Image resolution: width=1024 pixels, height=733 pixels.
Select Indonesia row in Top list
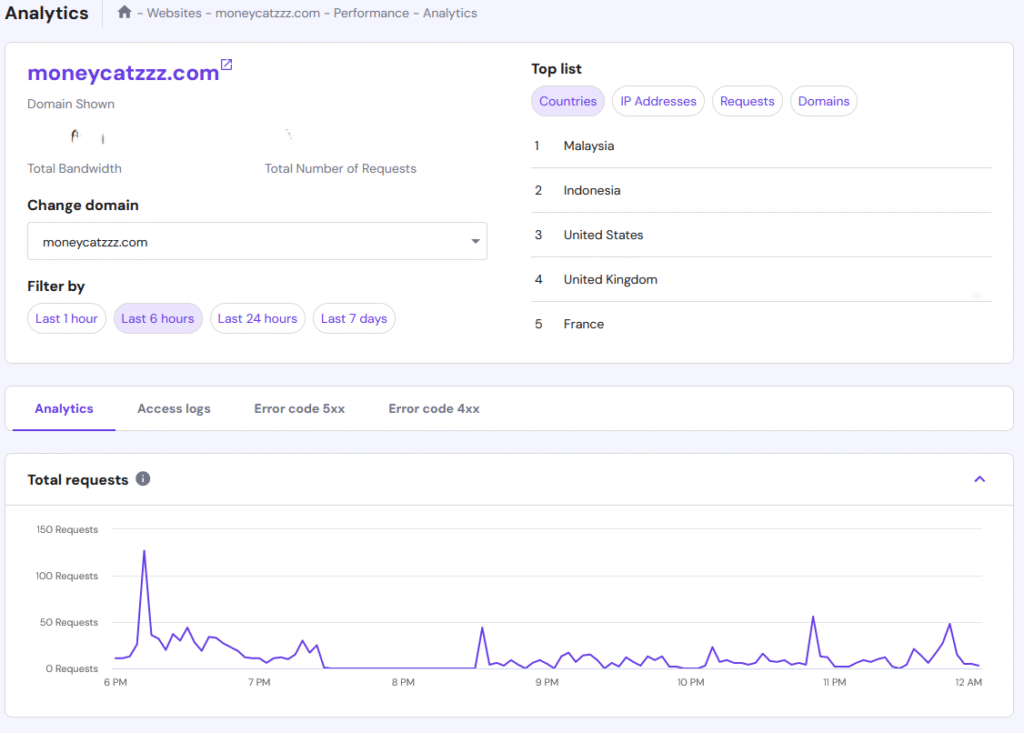coord(761,190)
